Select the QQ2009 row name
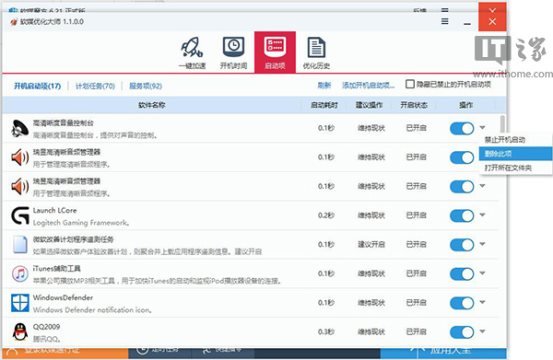 pyautogui.click(x=46, y=327)
